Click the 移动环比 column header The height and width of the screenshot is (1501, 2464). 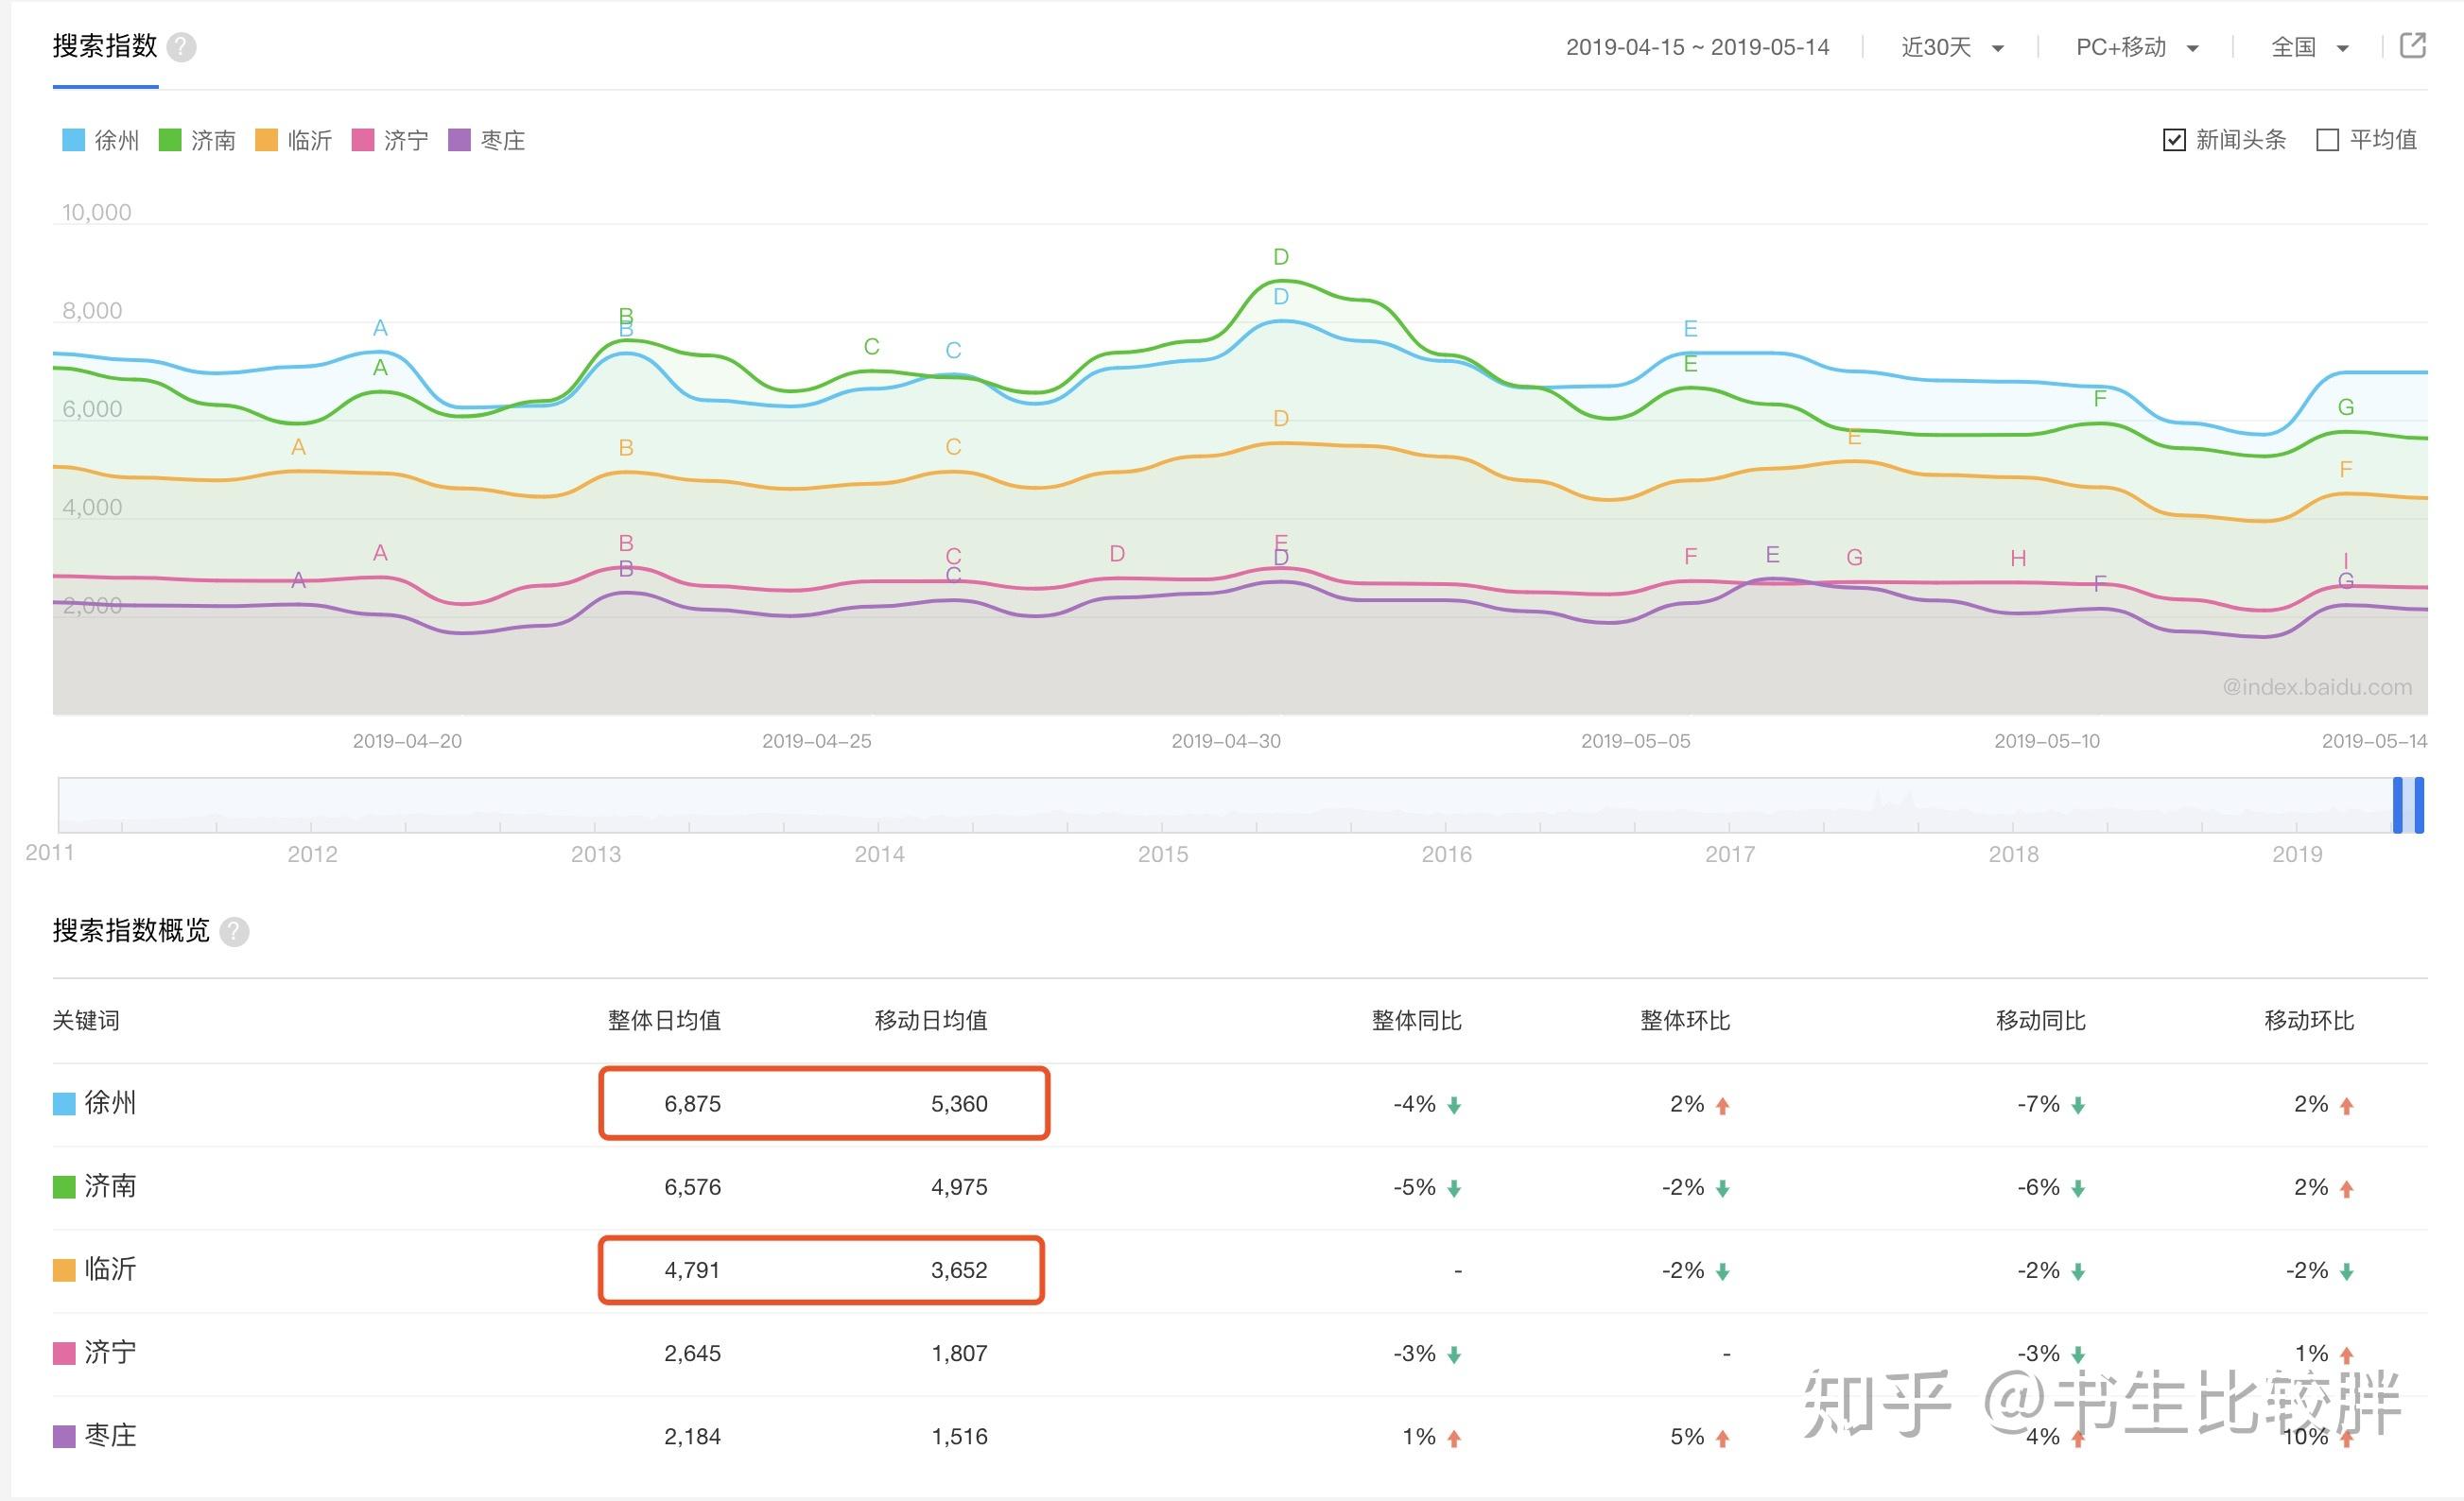pos(2309,1020)
